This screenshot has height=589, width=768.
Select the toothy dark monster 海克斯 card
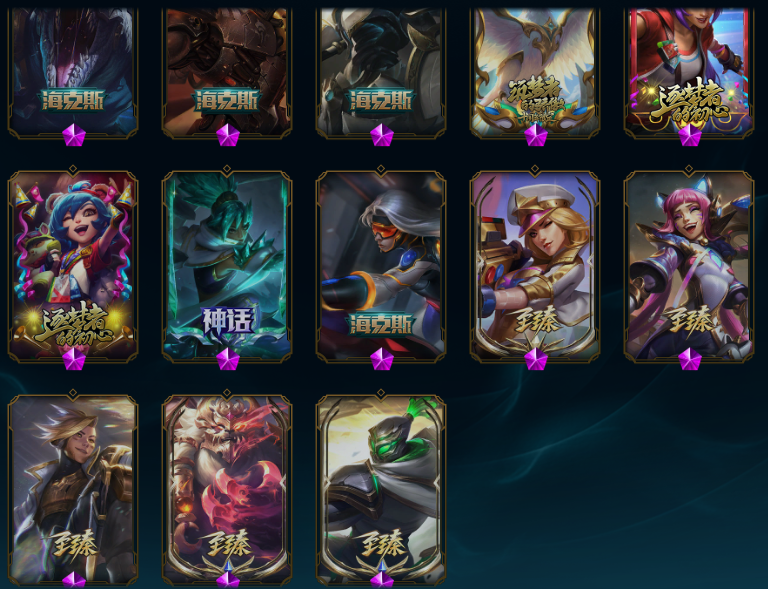(73, 71)
